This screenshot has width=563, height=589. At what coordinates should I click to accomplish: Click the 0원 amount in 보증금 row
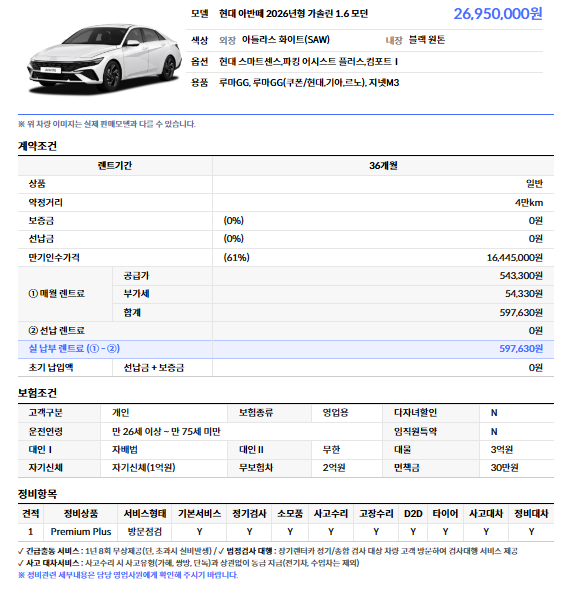point(536,221)
